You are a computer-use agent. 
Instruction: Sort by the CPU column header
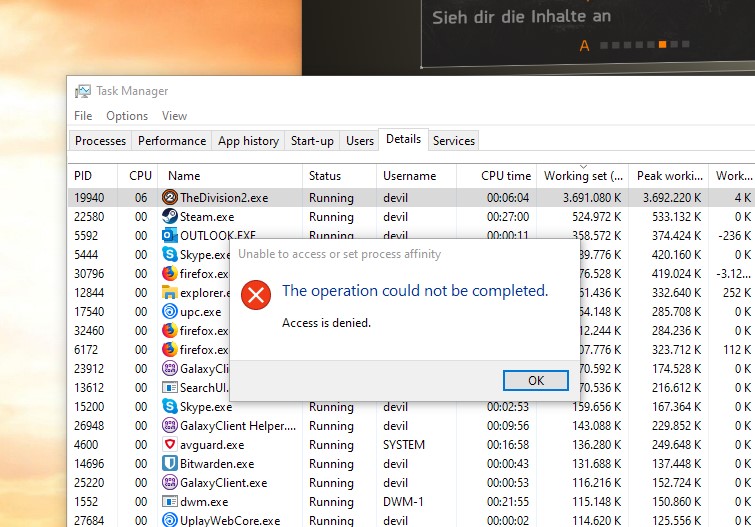tap(138, 176)
